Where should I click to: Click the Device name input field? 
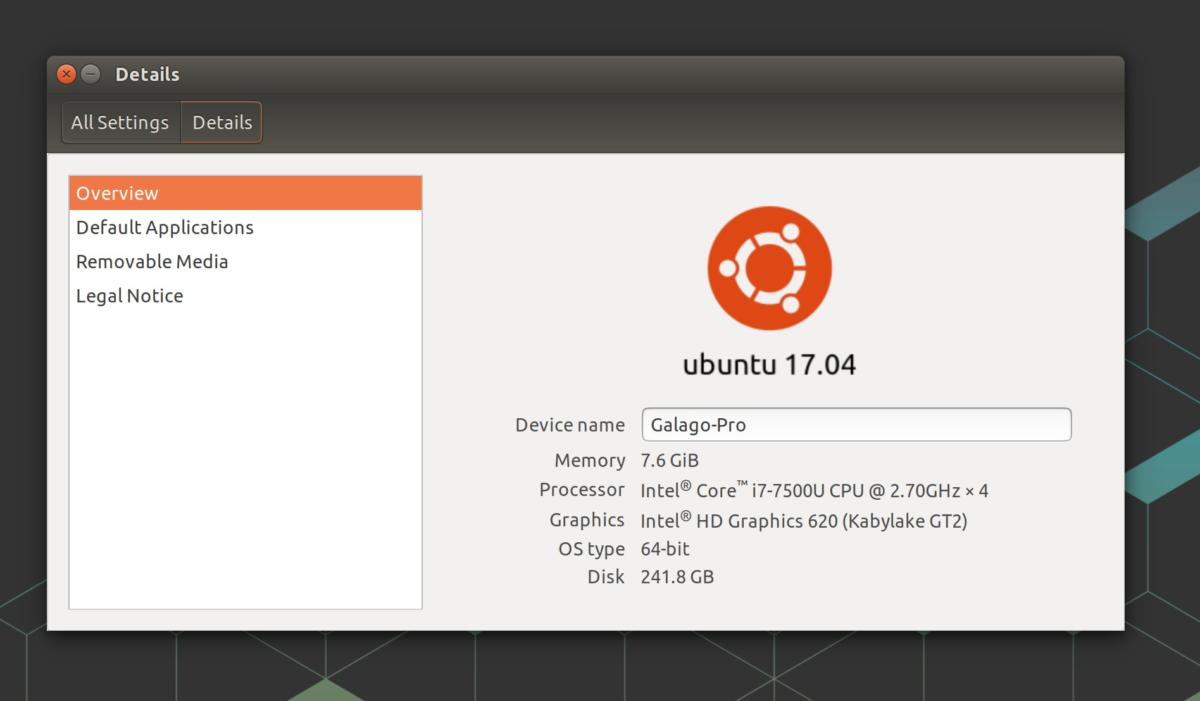(856, 424)
